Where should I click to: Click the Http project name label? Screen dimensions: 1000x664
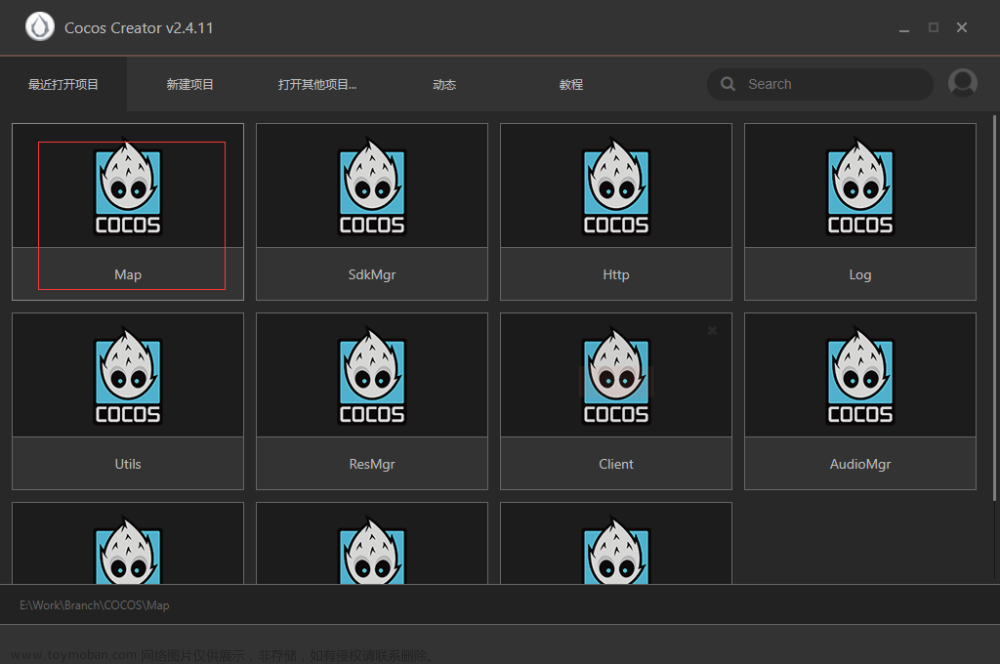(x=616, y=274)
